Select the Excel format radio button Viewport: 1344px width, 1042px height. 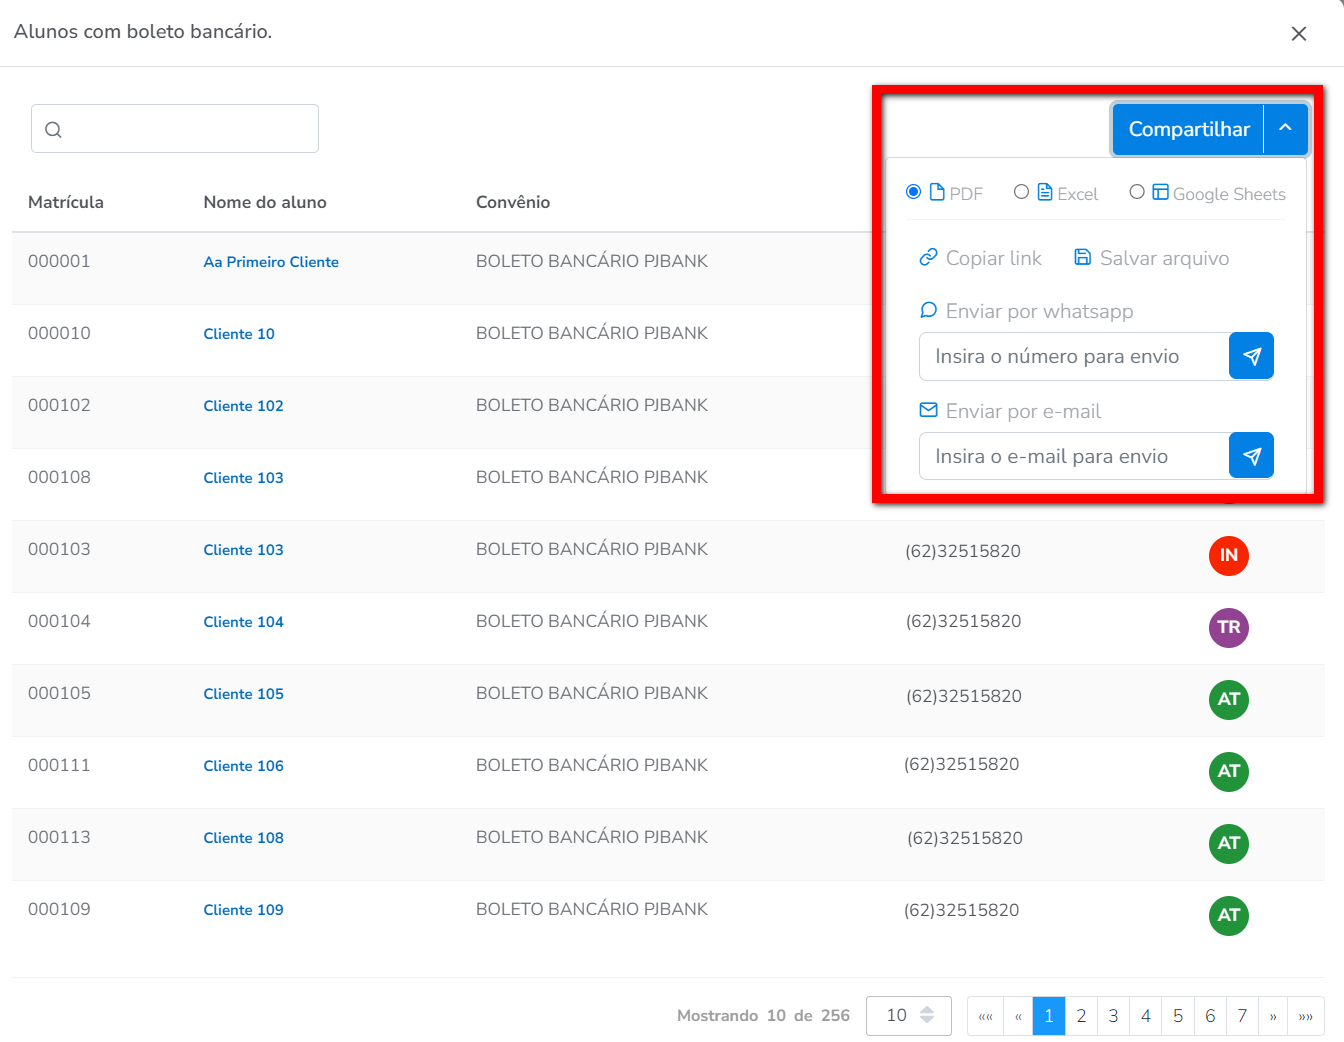coord(1021,192)
